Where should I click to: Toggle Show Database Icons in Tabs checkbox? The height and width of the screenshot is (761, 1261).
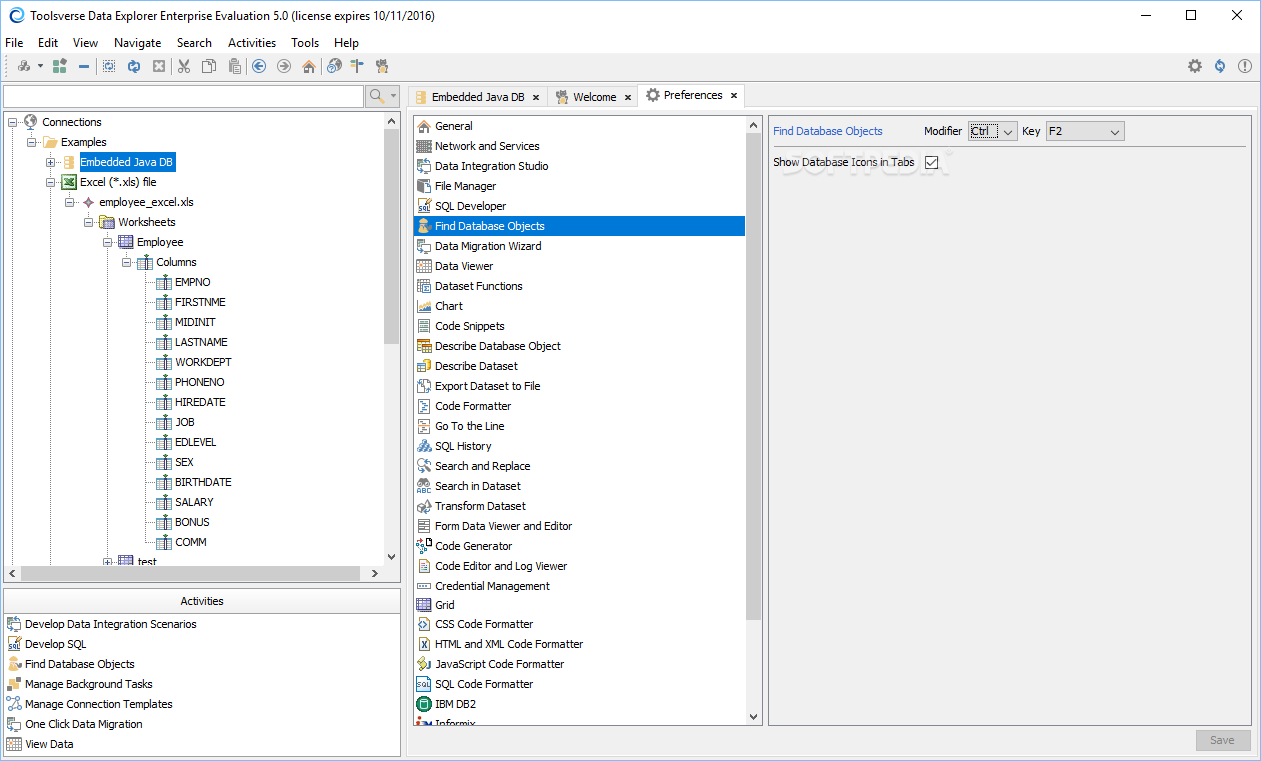[x=932, y=162]
